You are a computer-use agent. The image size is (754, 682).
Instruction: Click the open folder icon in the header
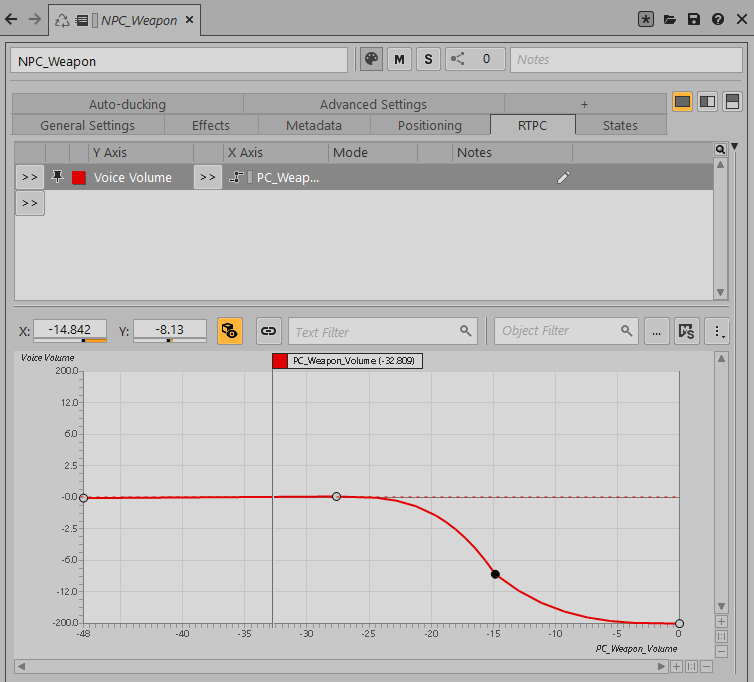click(x=670, y=19)
